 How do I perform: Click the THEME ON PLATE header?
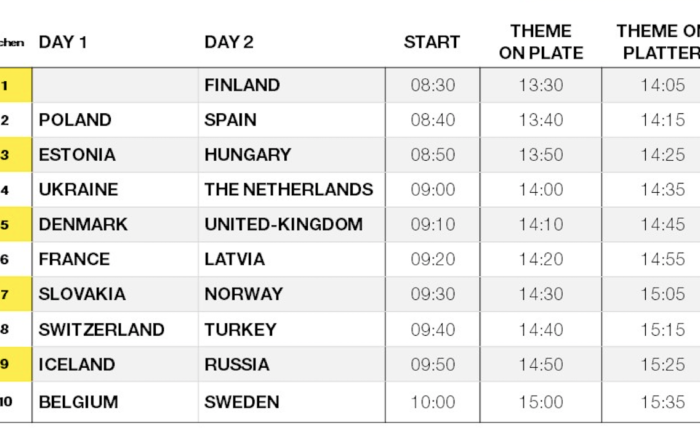[541, 42]
